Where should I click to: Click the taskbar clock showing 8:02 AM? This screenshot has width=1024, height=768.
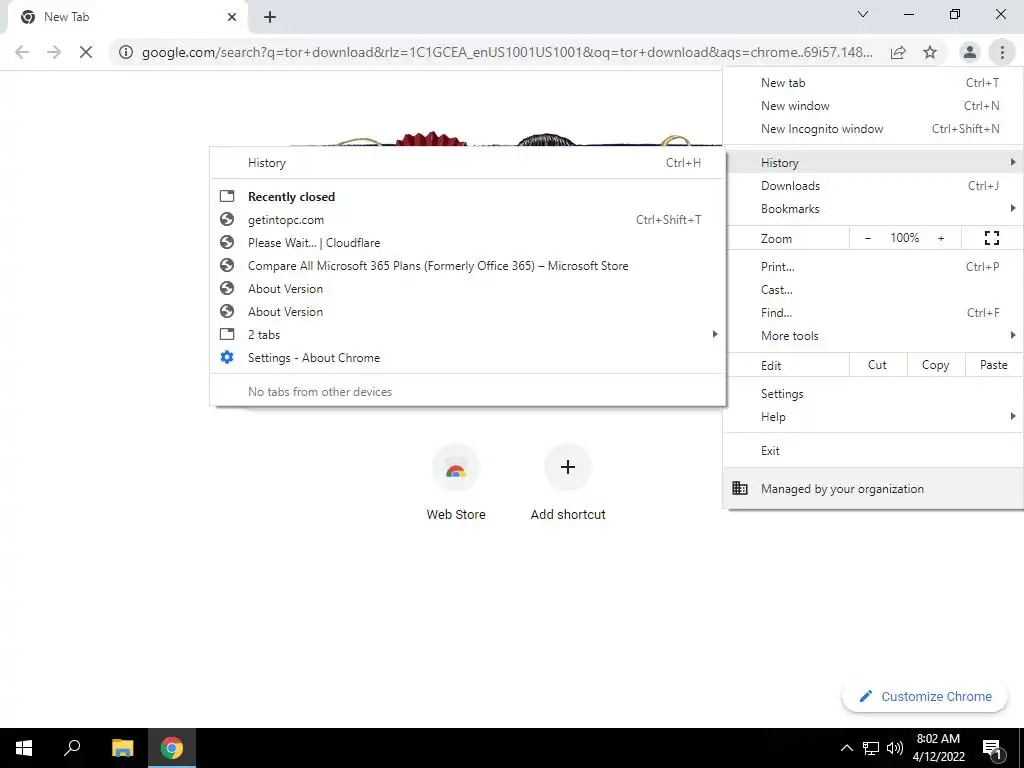[x=938, y=748]
